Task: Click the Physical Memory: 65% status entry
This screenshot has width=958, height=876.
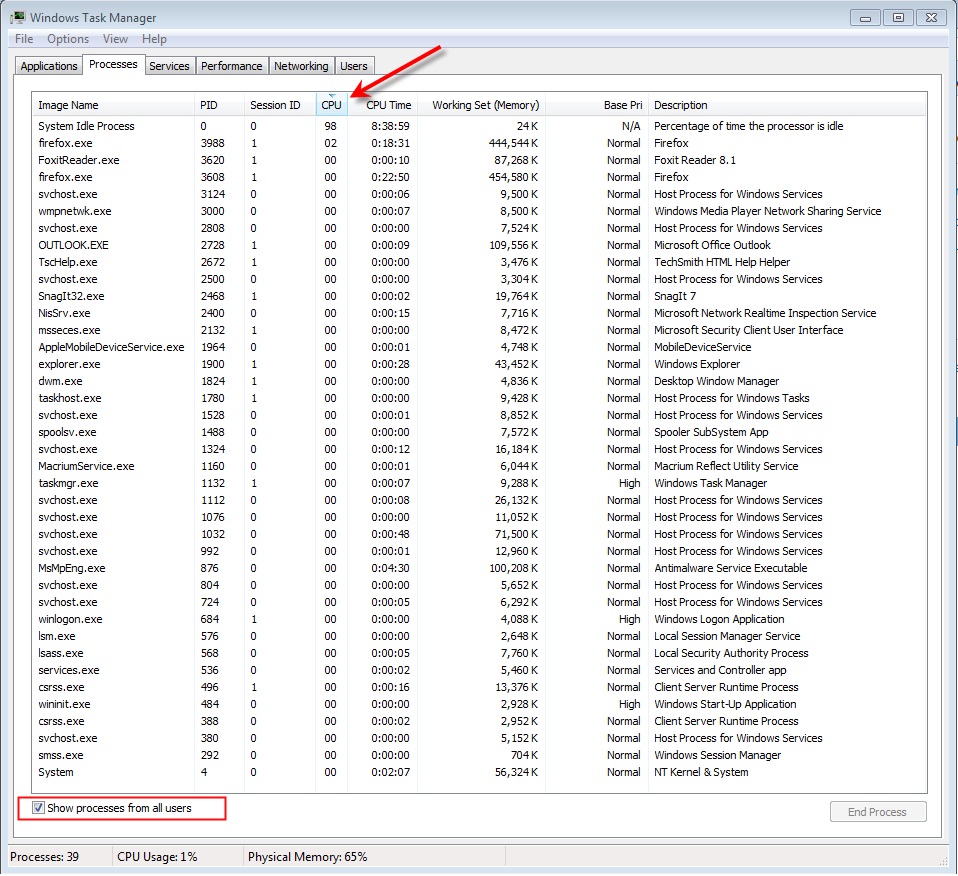Action: [307, 857]
